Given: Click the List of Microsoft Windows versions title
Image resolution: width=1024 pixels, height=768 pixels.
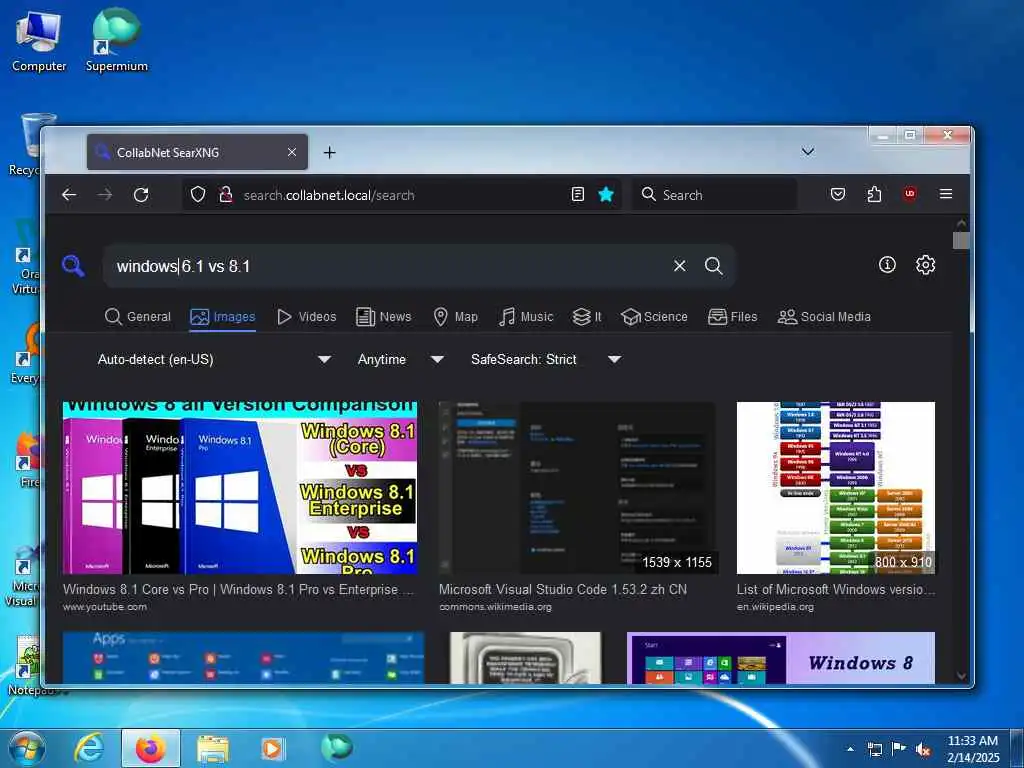Looking at the screenshot, I should coord(836,589).
